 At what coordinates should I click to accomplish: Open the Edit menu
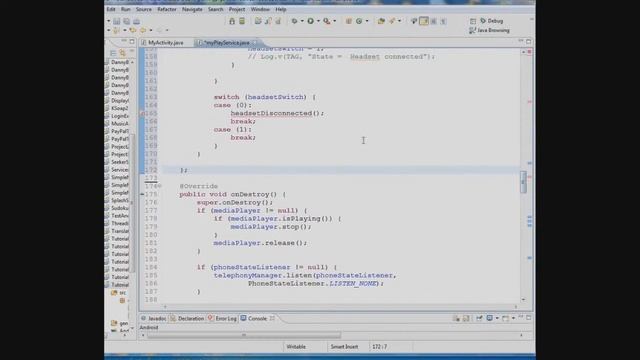tap(111, 9)
